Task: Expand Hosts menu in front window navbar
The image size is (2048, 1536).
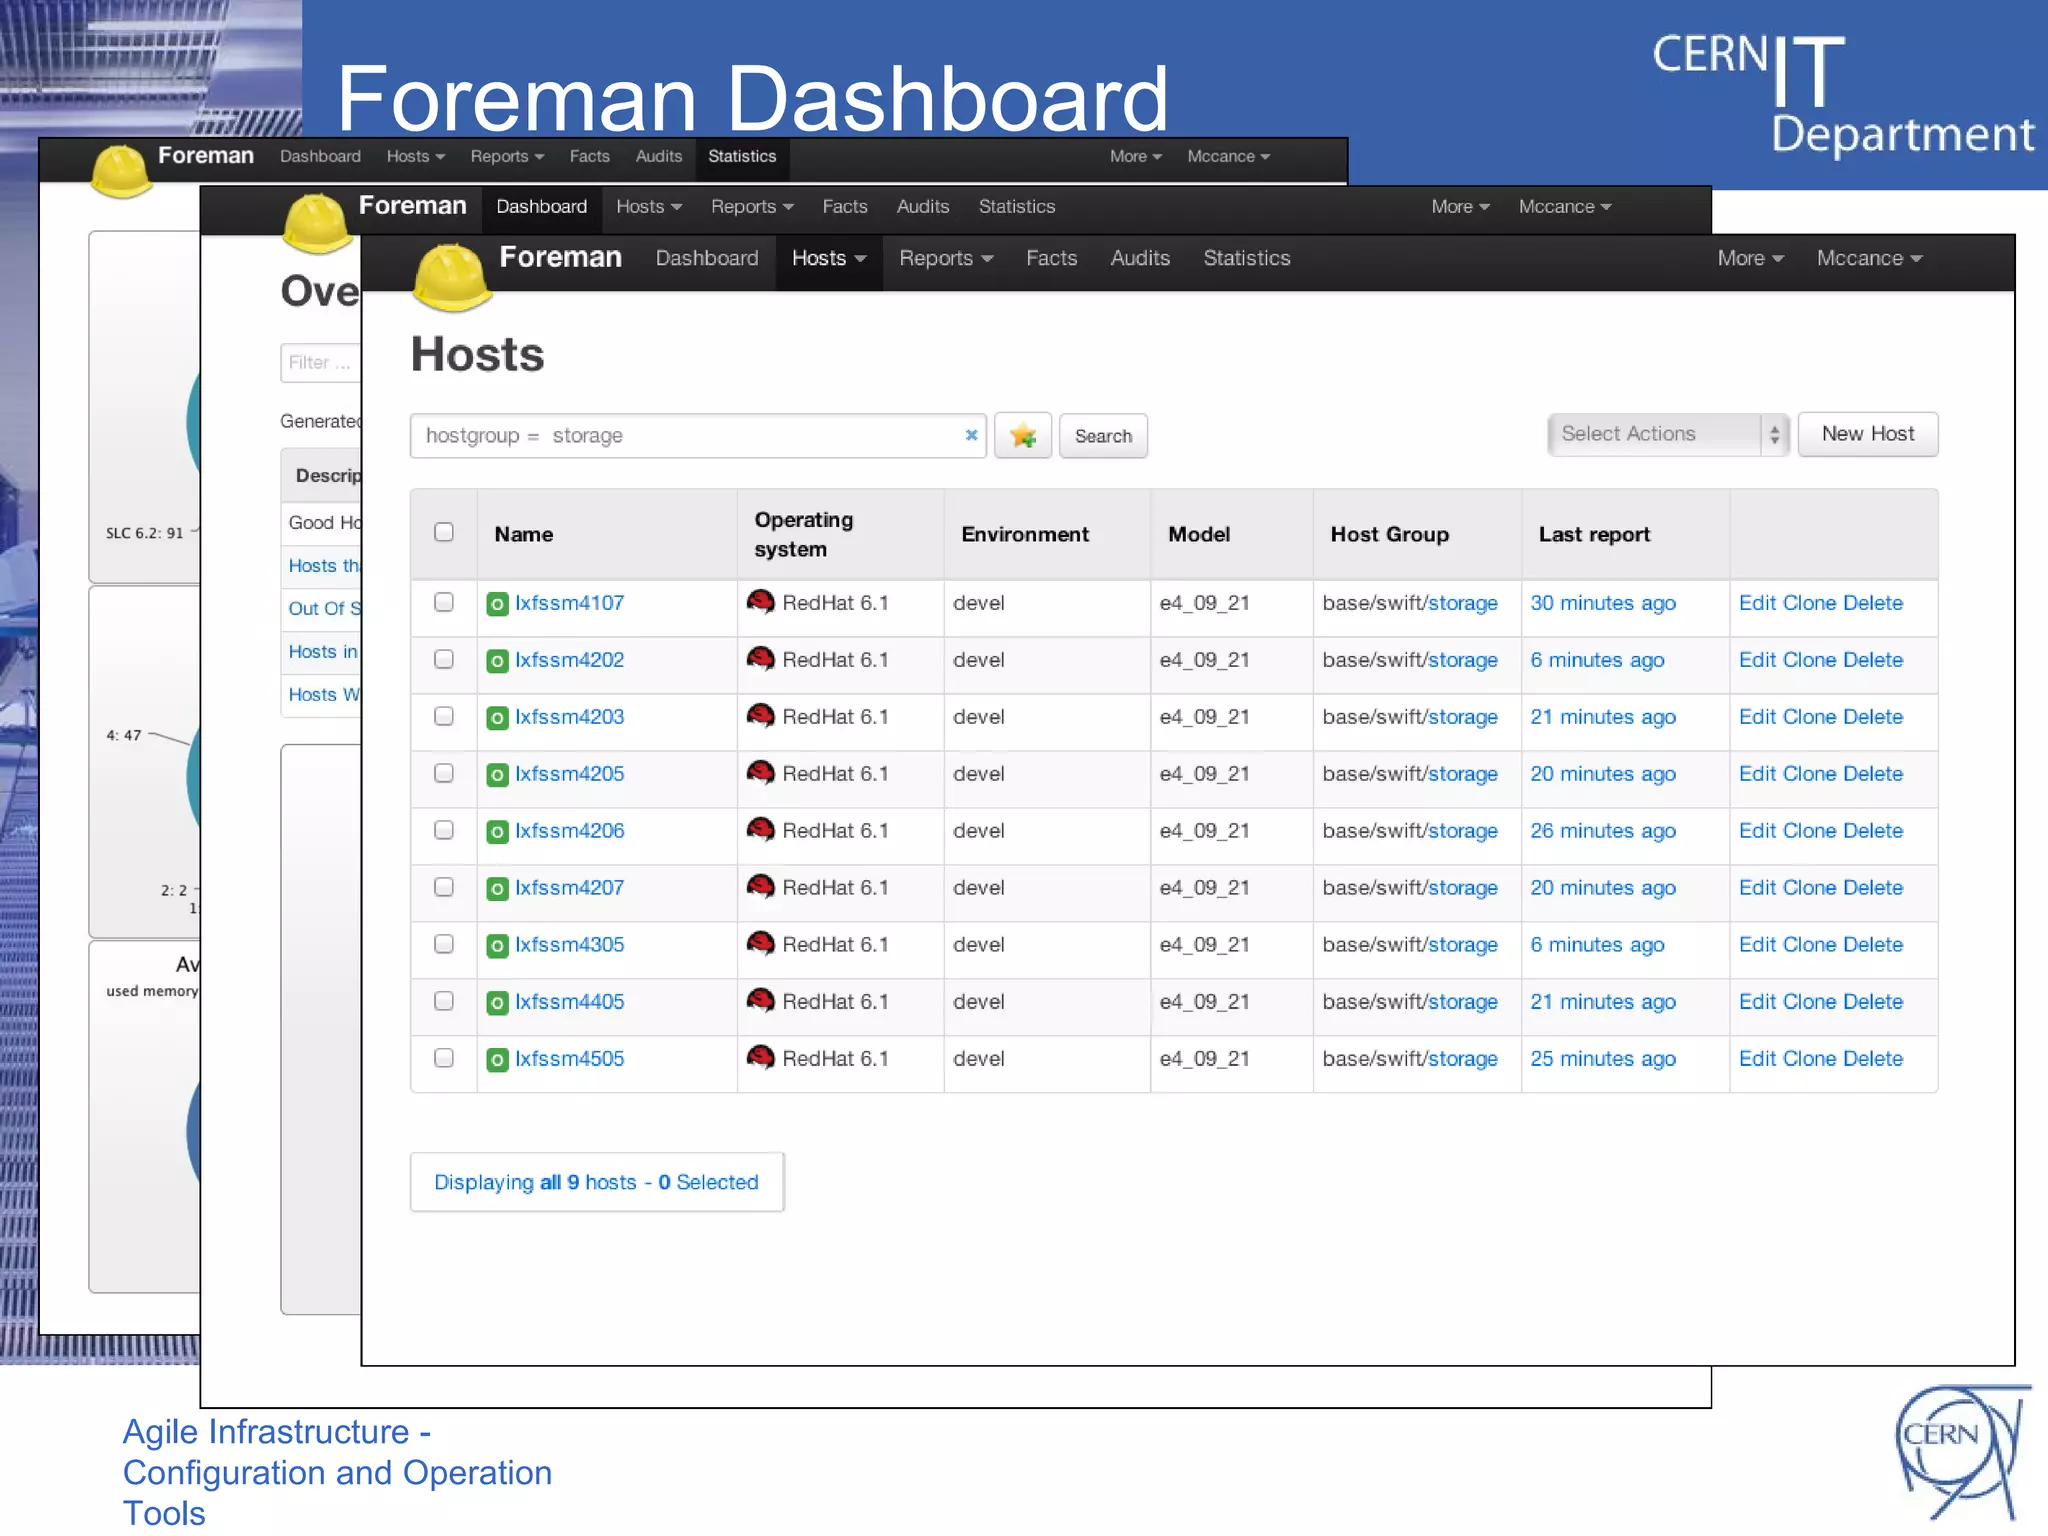Action: pos(829,259)
